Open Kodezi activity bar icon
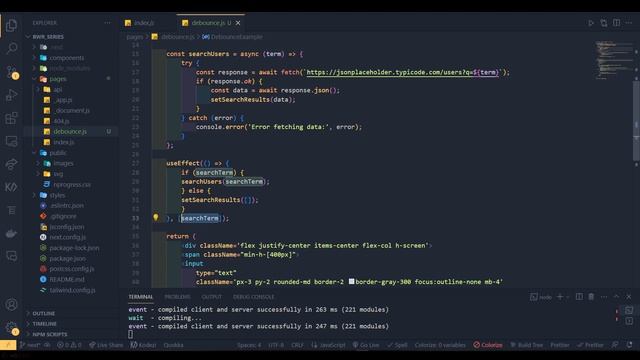This screenshot has height=360, width=640. 11,187
